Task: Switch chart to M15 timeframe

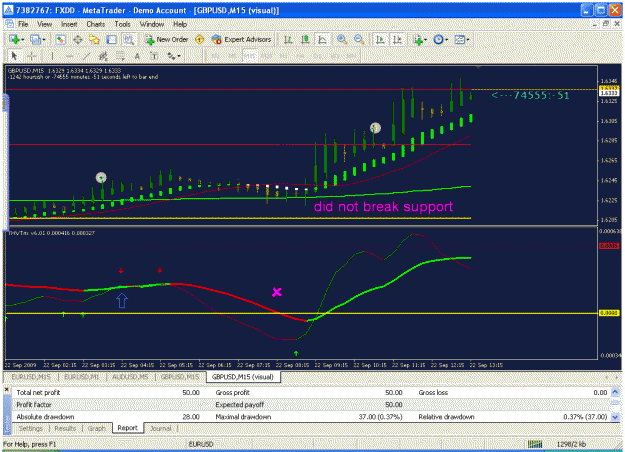Action: pyautogui.click(x=250, y=56)
